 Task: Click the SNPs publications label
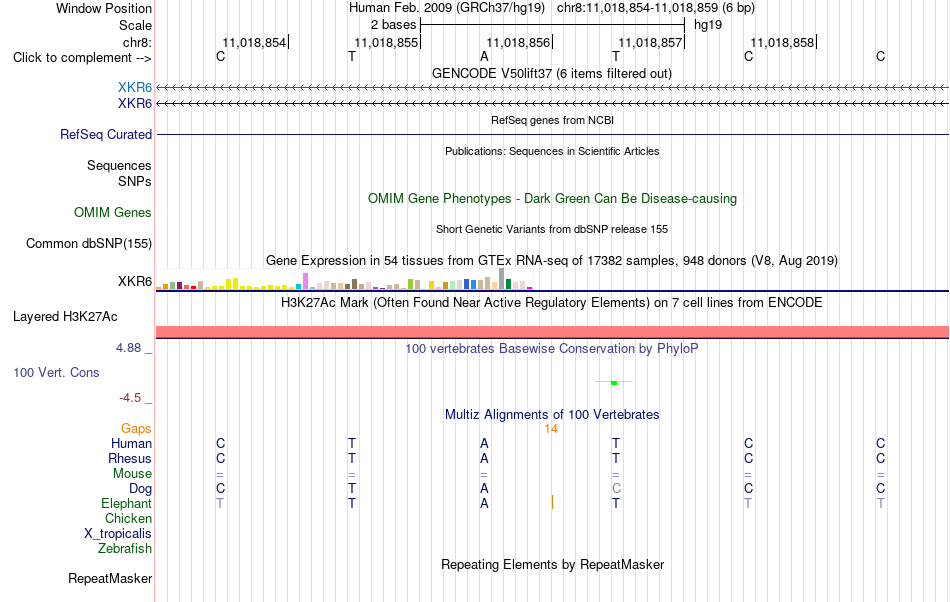(135, 181)
